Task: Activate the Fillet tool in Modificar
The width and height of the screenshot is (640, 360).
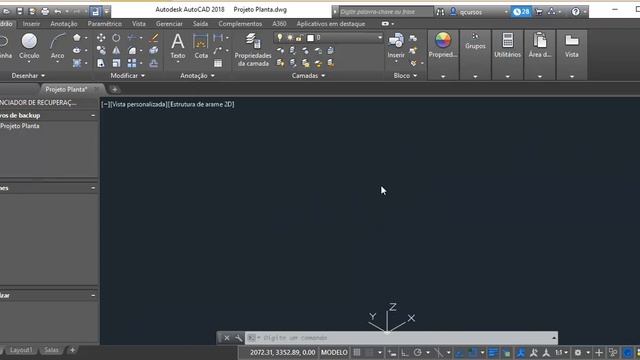Action: point(132,51)
